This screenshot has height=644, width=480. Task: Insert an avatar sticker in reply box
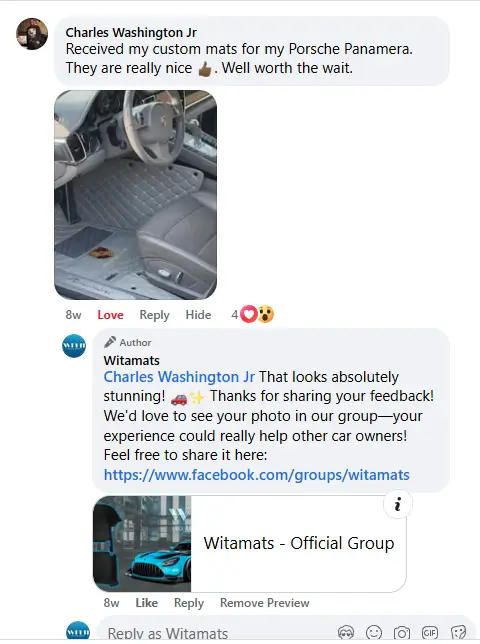click(x=346, y=632)
